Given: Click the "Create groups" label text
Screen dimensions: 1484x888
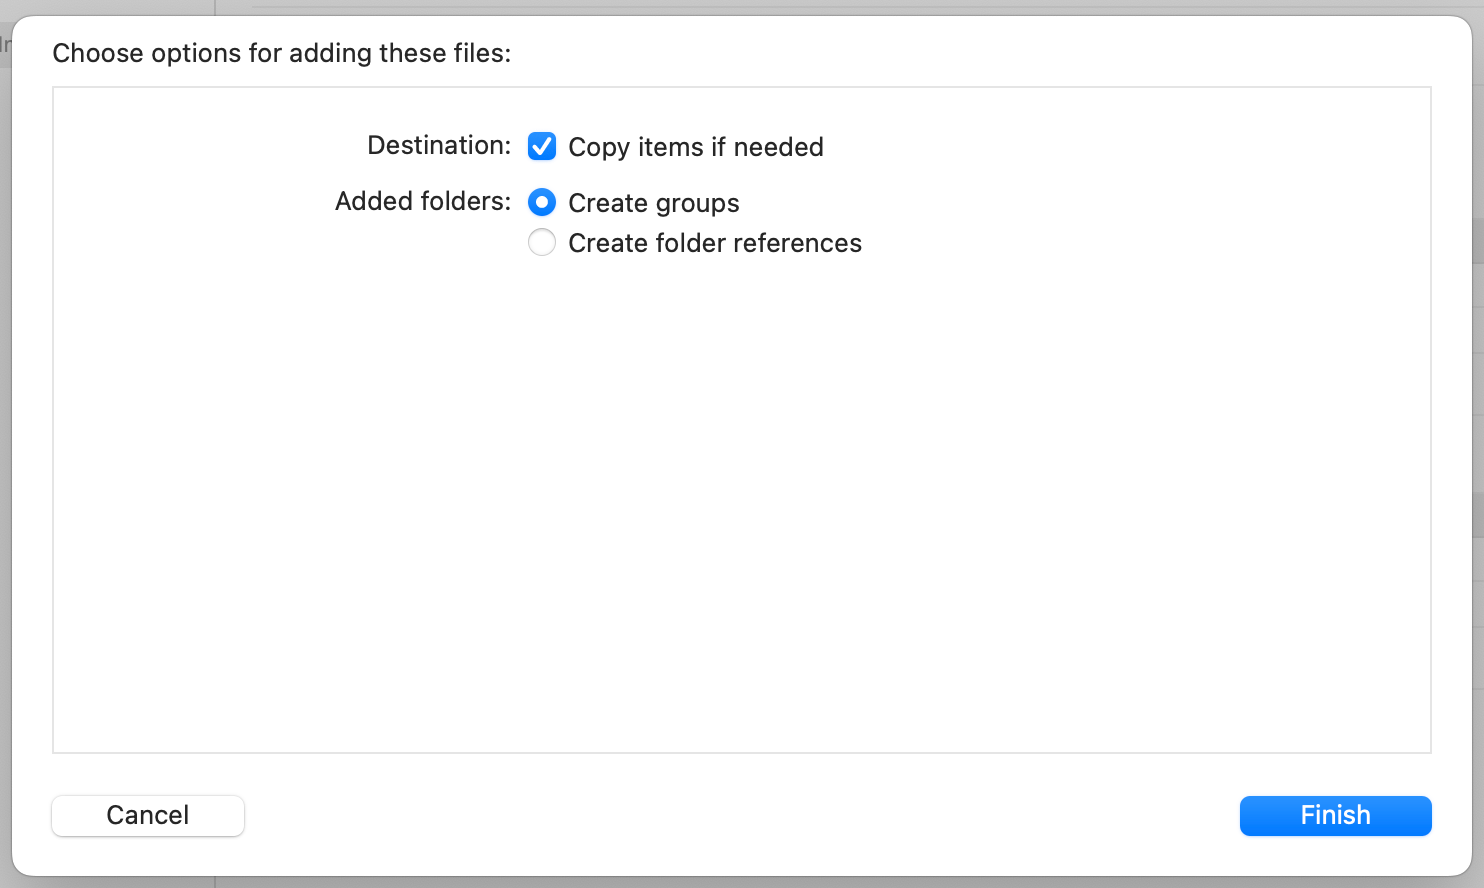Looking at the screenshot, I should pos(653,203).
